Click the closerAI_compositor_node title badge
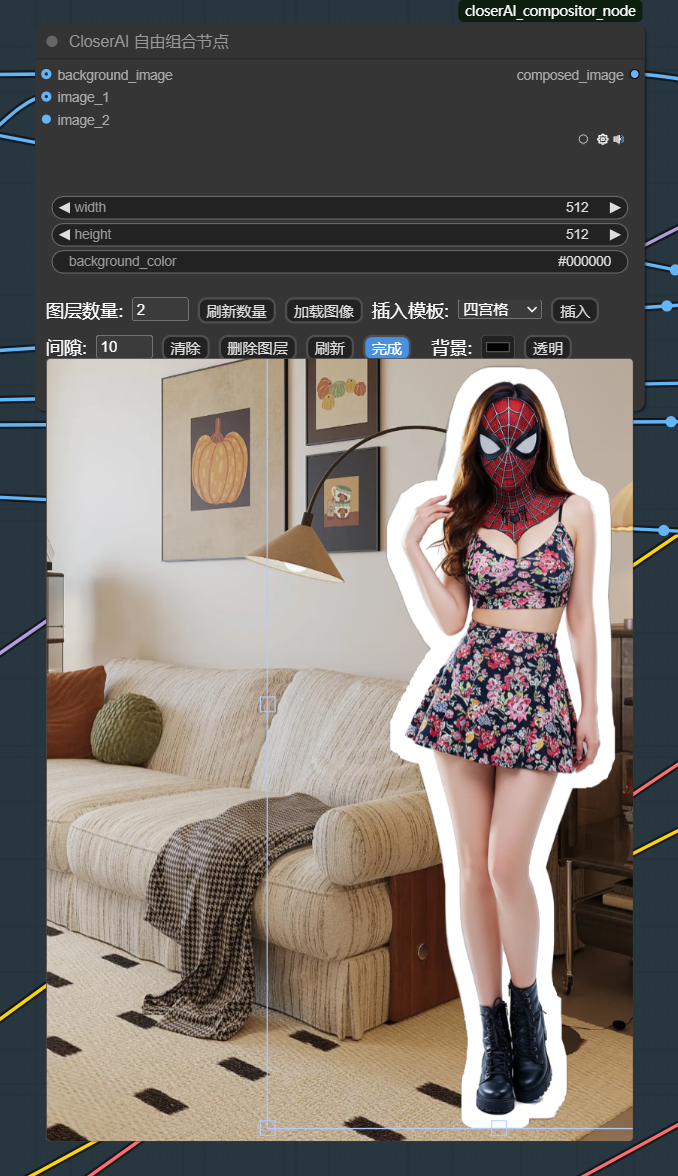The width and height of the screenshot is (678, 1176). click(x=550, y=11)
